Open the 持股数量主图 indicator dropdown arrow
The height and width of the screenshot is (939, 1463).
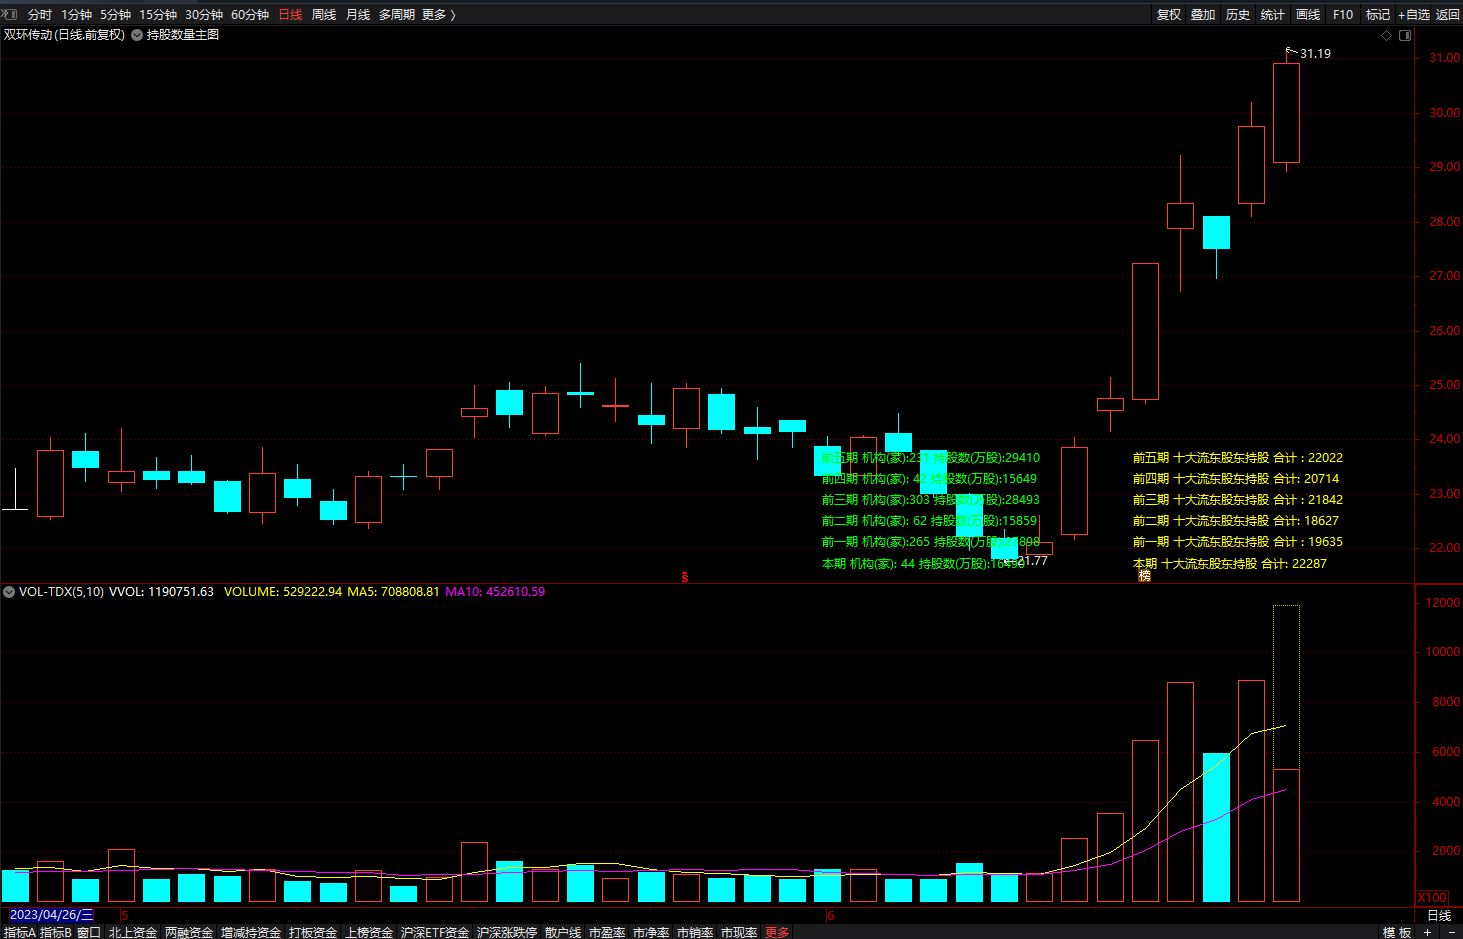[x=137, y=35]
